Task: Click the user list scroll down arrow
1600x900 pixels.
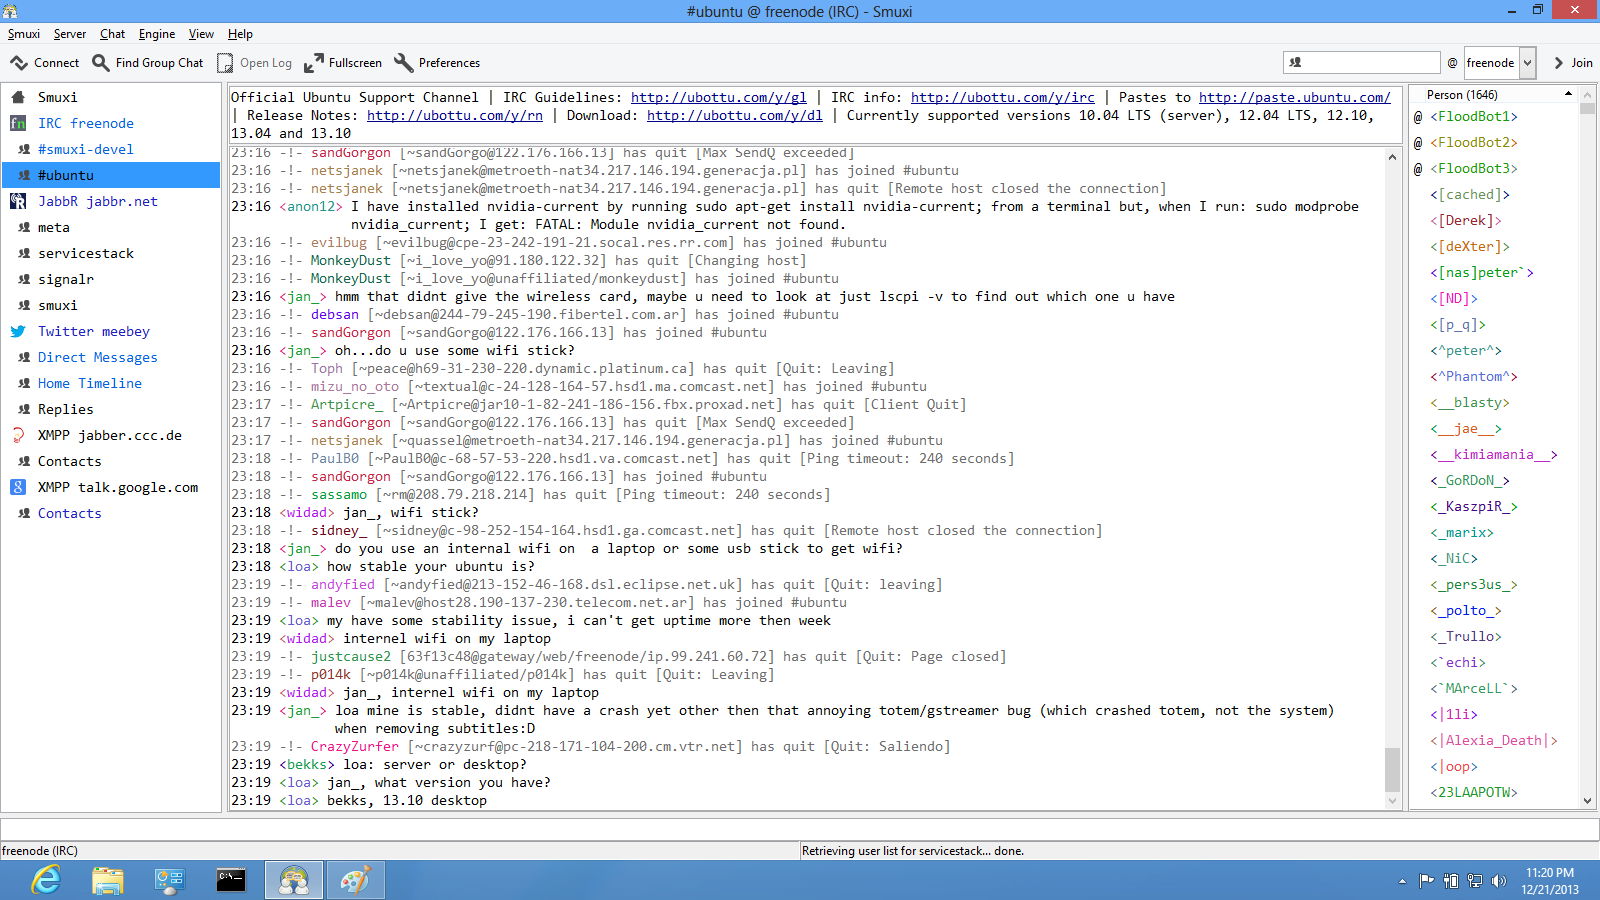Action: (x=1587, y=801)
